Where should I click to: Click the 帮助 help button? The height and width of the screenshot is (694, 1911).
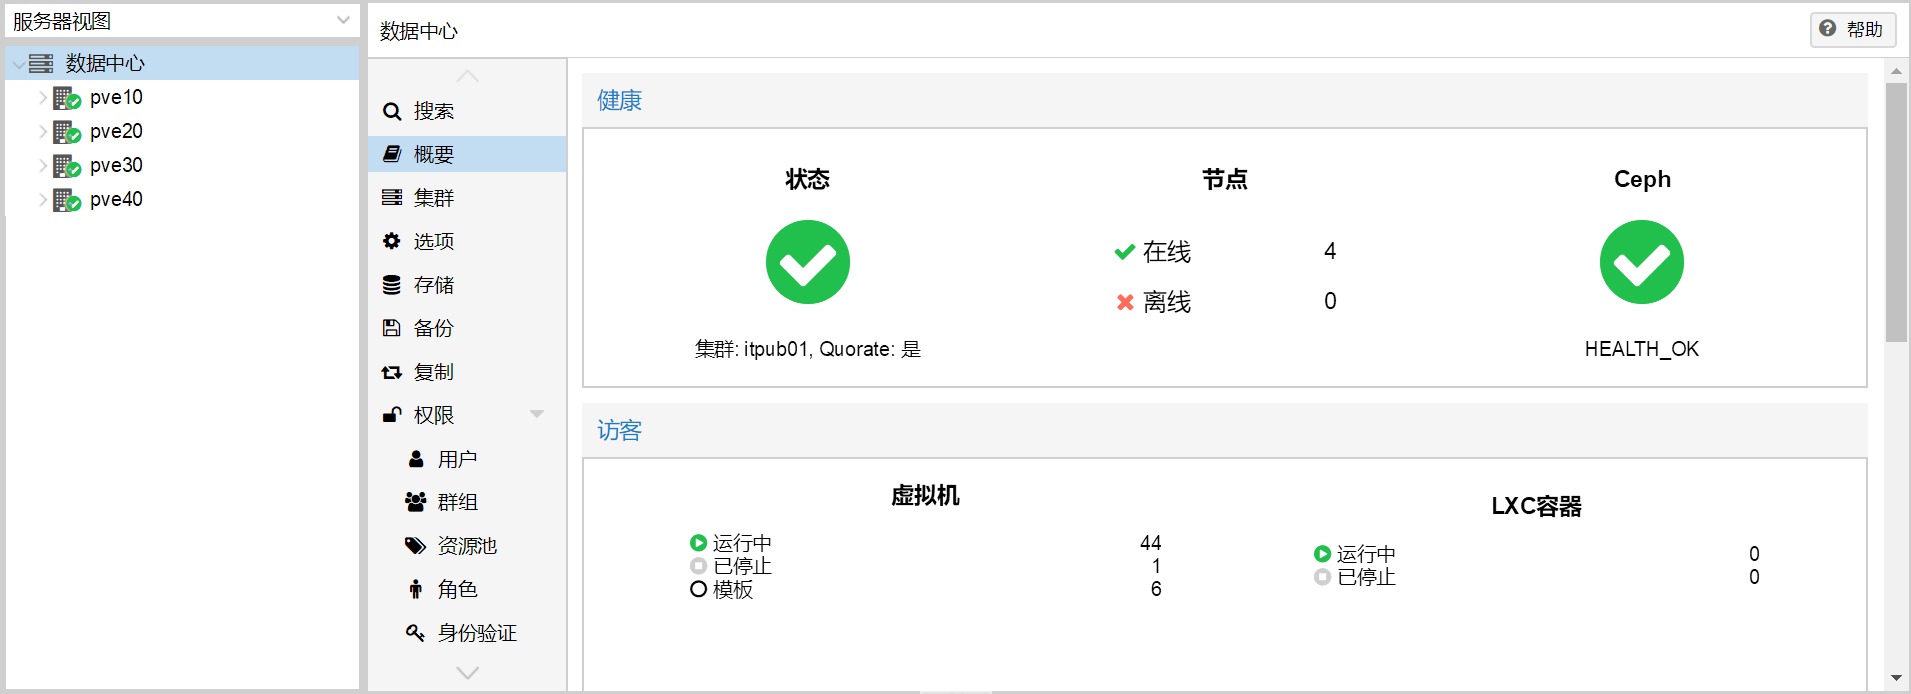coord(1852,29)
